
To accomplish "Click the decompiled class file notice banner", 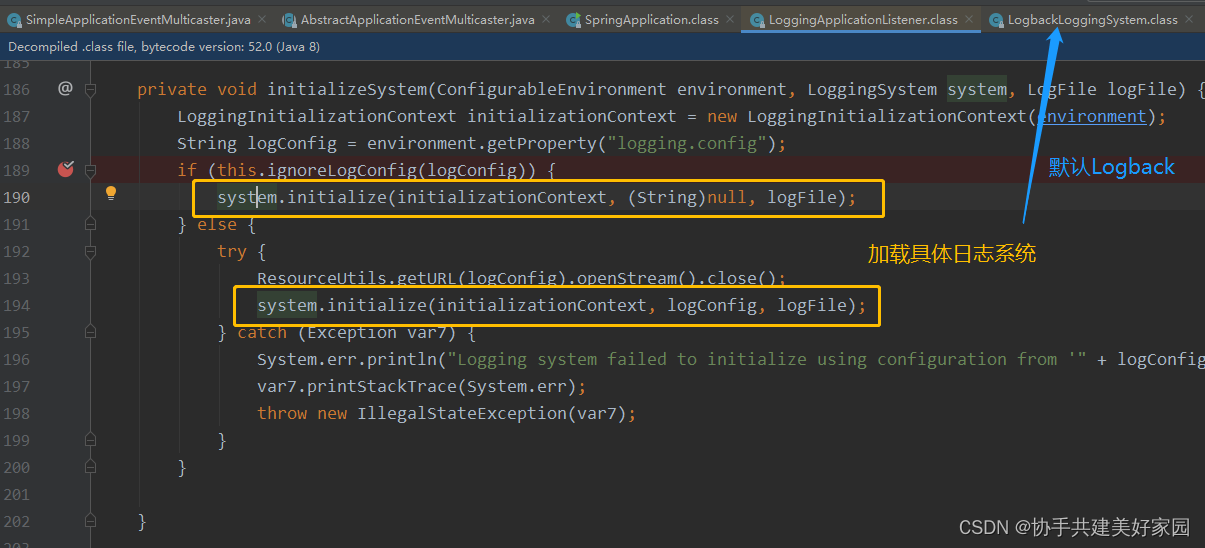I will 602,47.
